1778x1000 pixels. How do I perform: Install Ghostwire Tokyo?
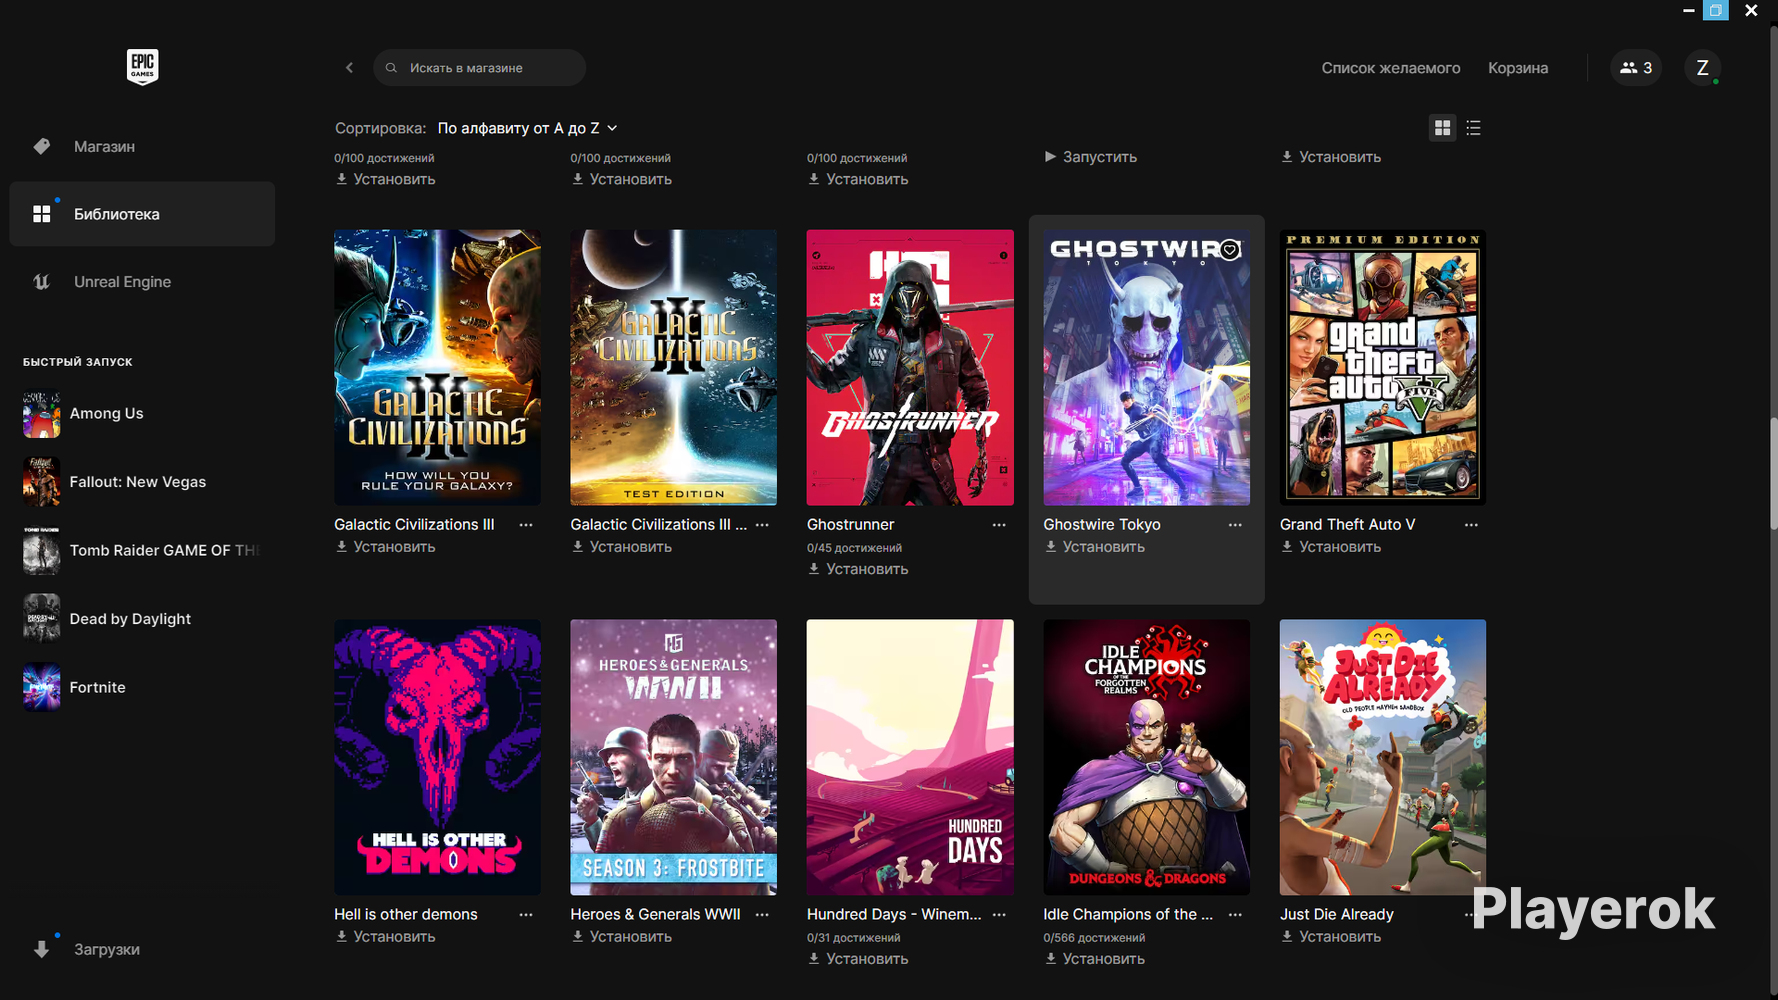point(1094,547)
